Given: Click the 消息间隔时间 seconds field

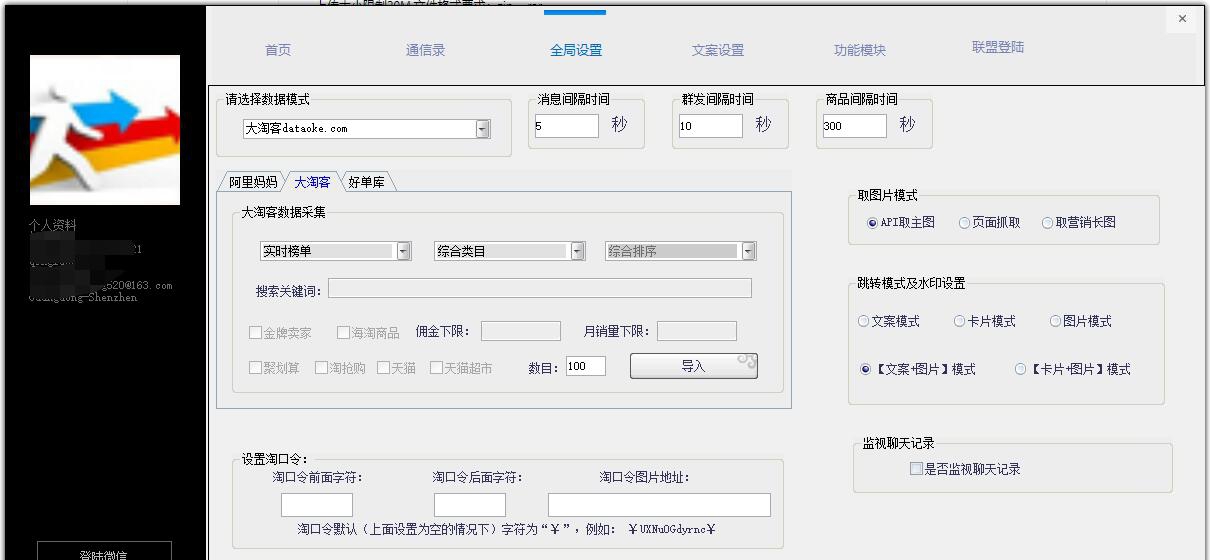Looking at the screenshot, I should coord(566,126).
